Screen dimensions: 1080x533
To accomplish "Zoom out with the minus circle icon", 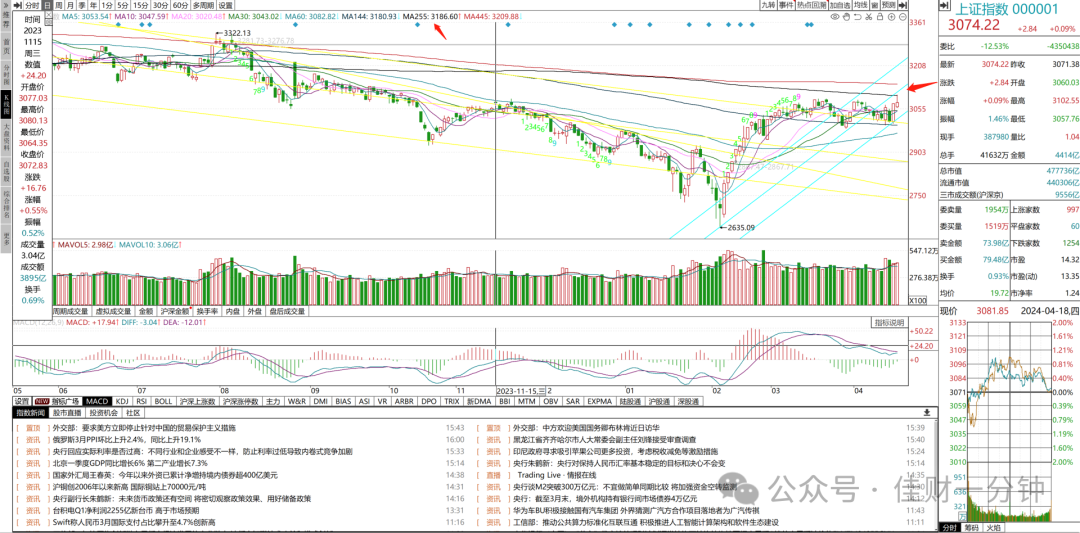I will coord(903,17).
